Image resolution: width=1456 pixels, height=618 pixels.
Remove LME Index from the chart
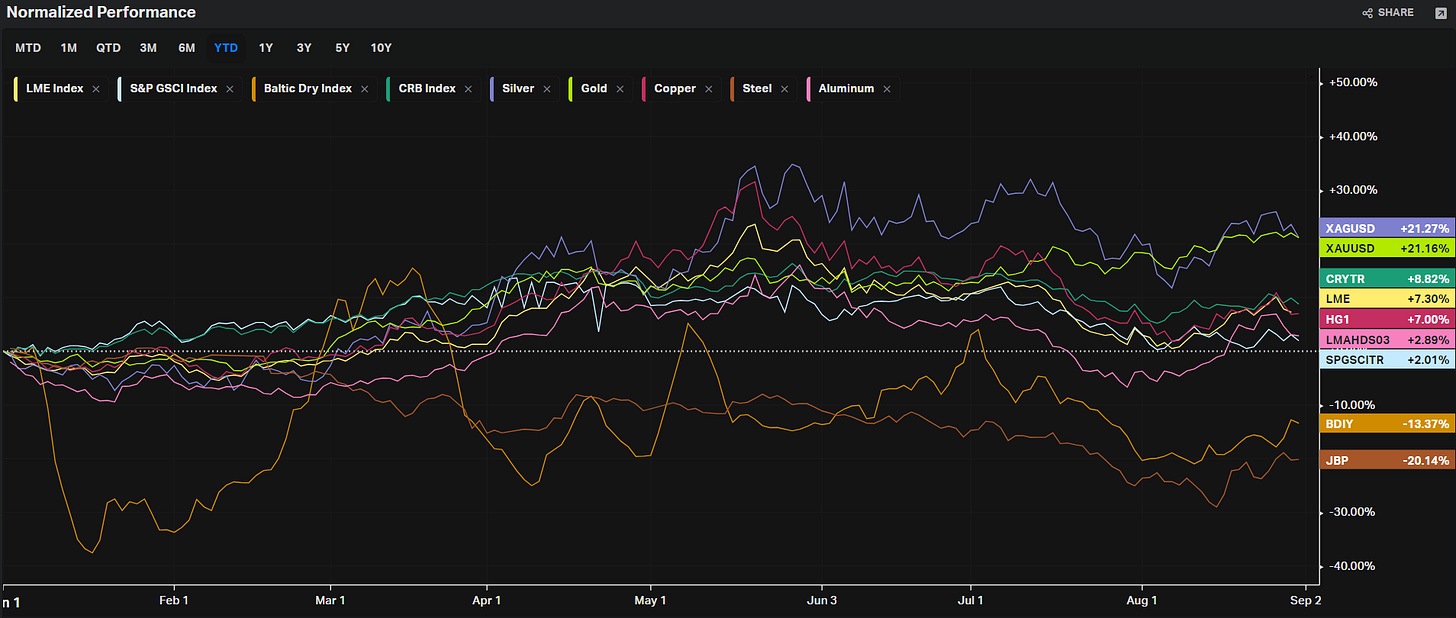coord(96,89)
